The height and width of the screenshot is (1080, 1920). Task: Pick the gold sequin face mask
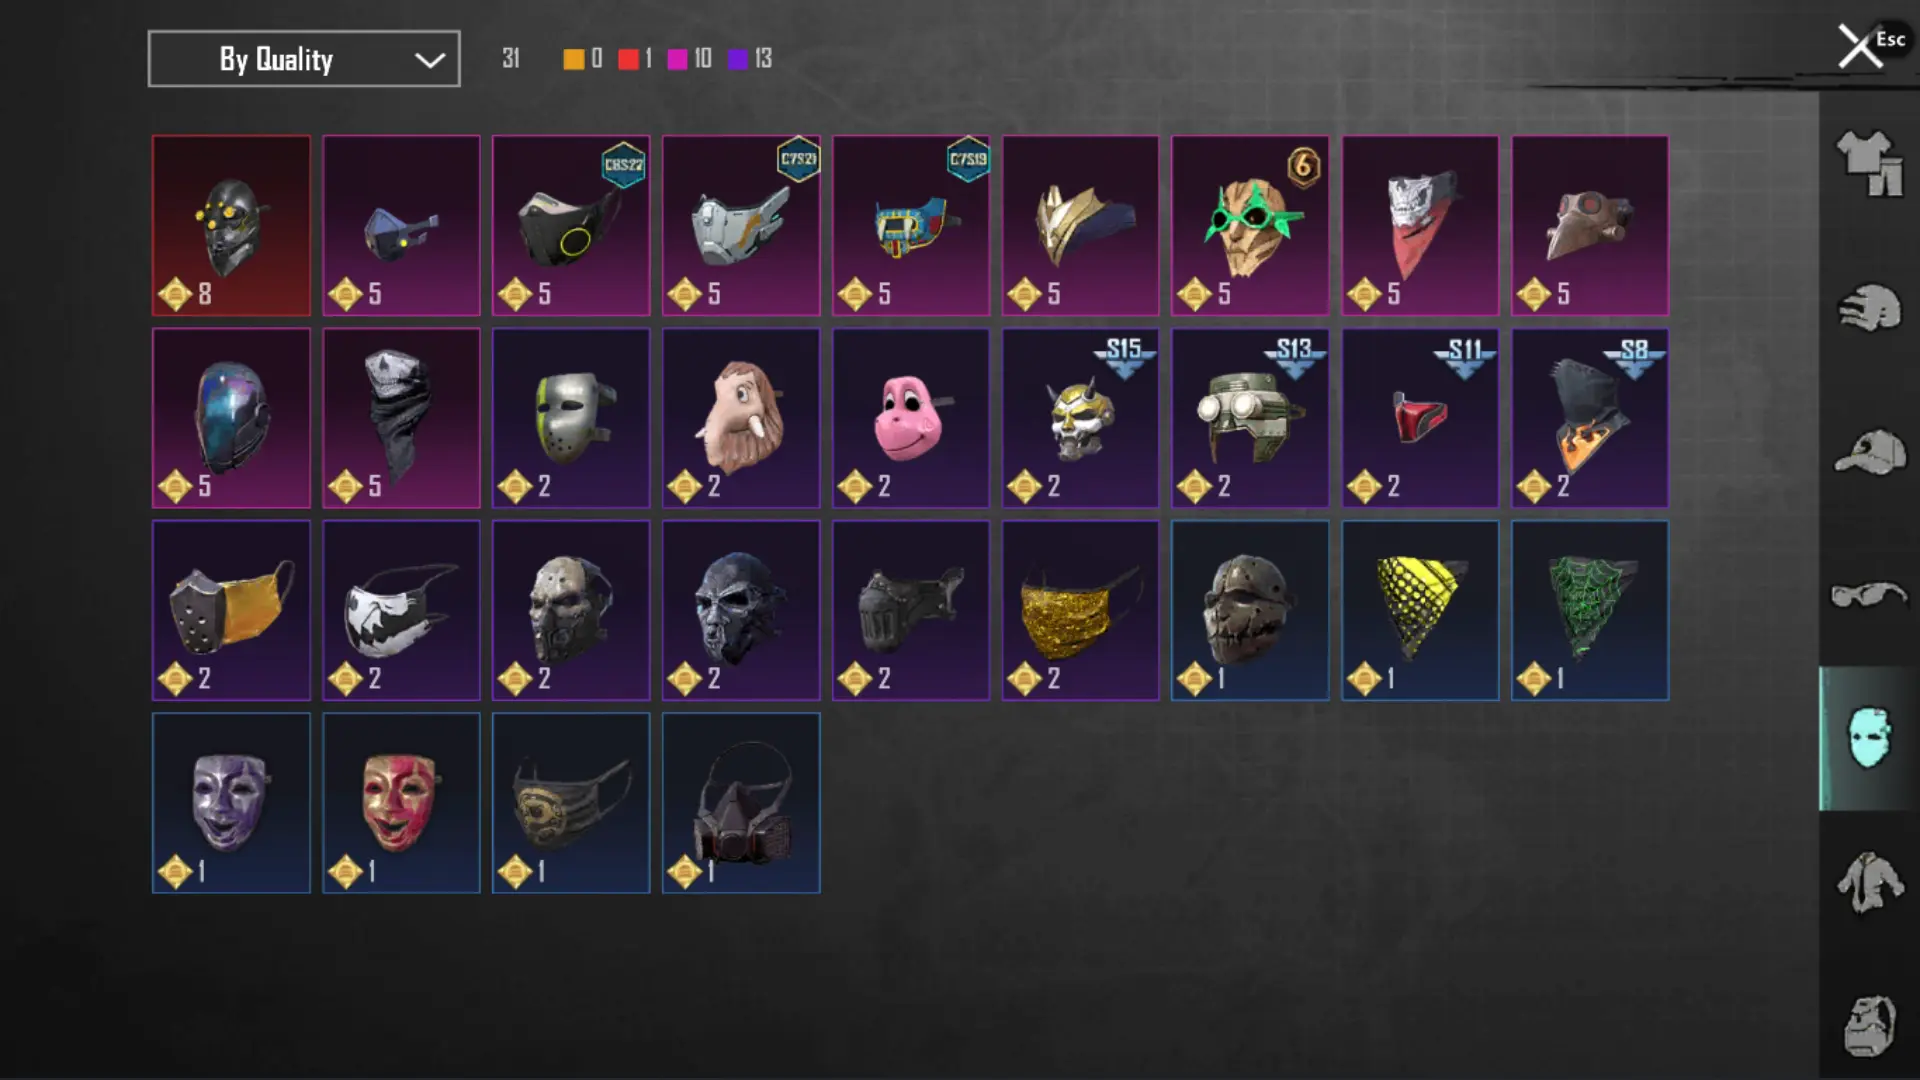(x=1081, y=610)
